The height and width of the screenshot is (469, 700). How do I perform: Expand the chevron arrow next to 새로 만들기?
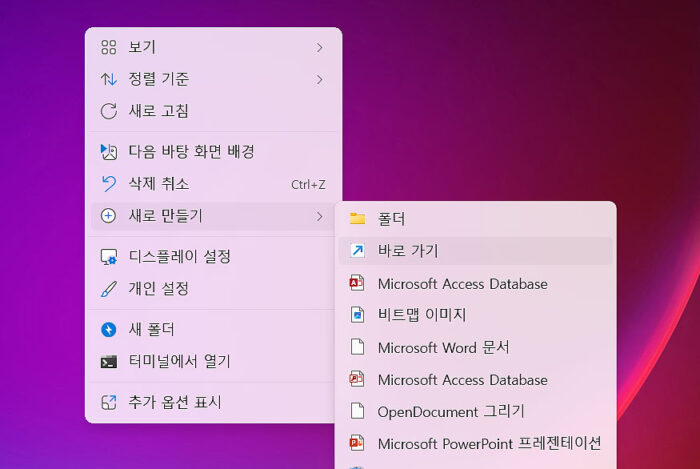coord(319,216)
